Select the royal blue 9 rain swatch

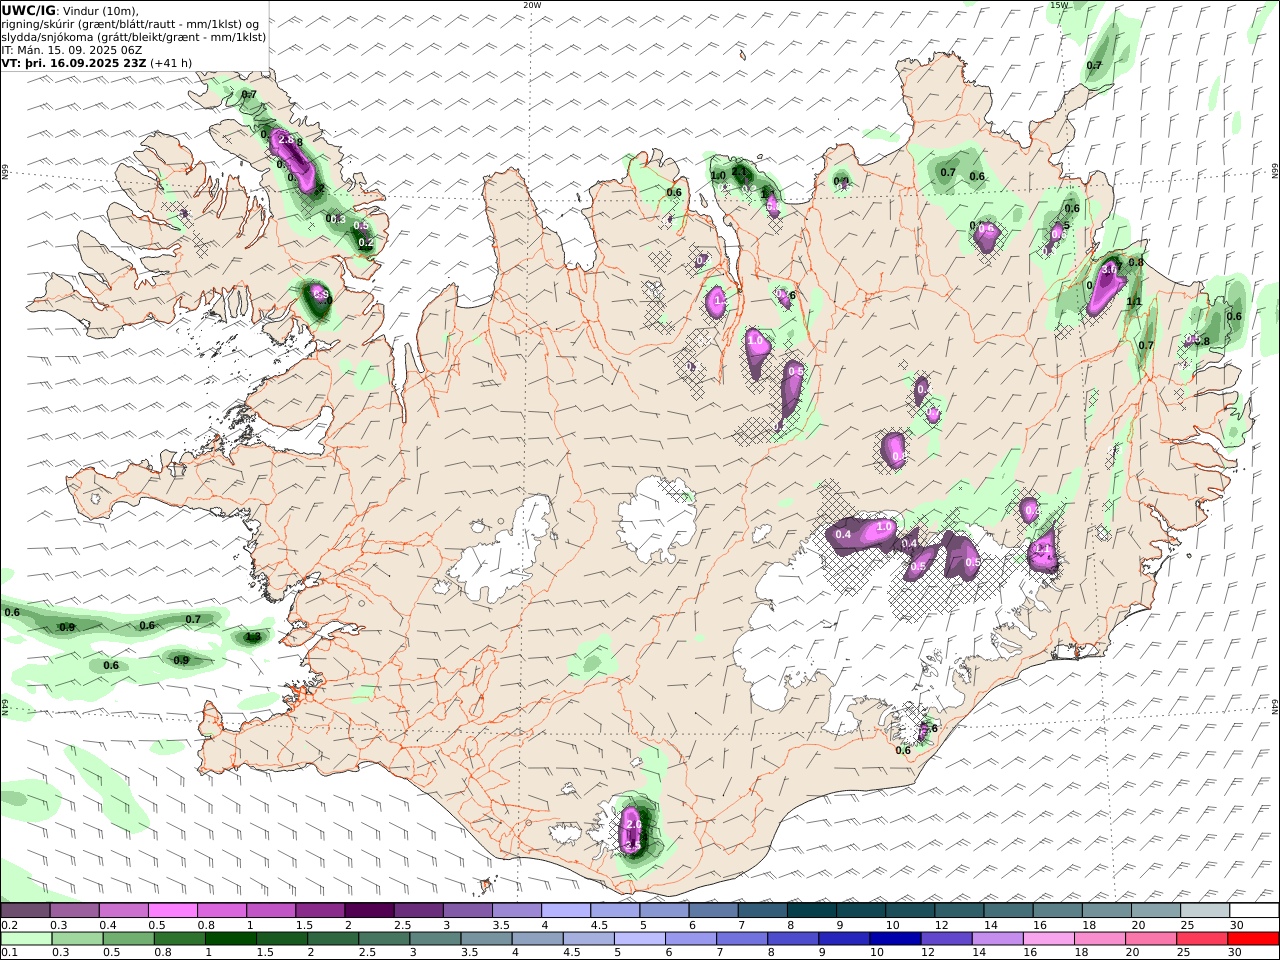click(x=844, y=939)
